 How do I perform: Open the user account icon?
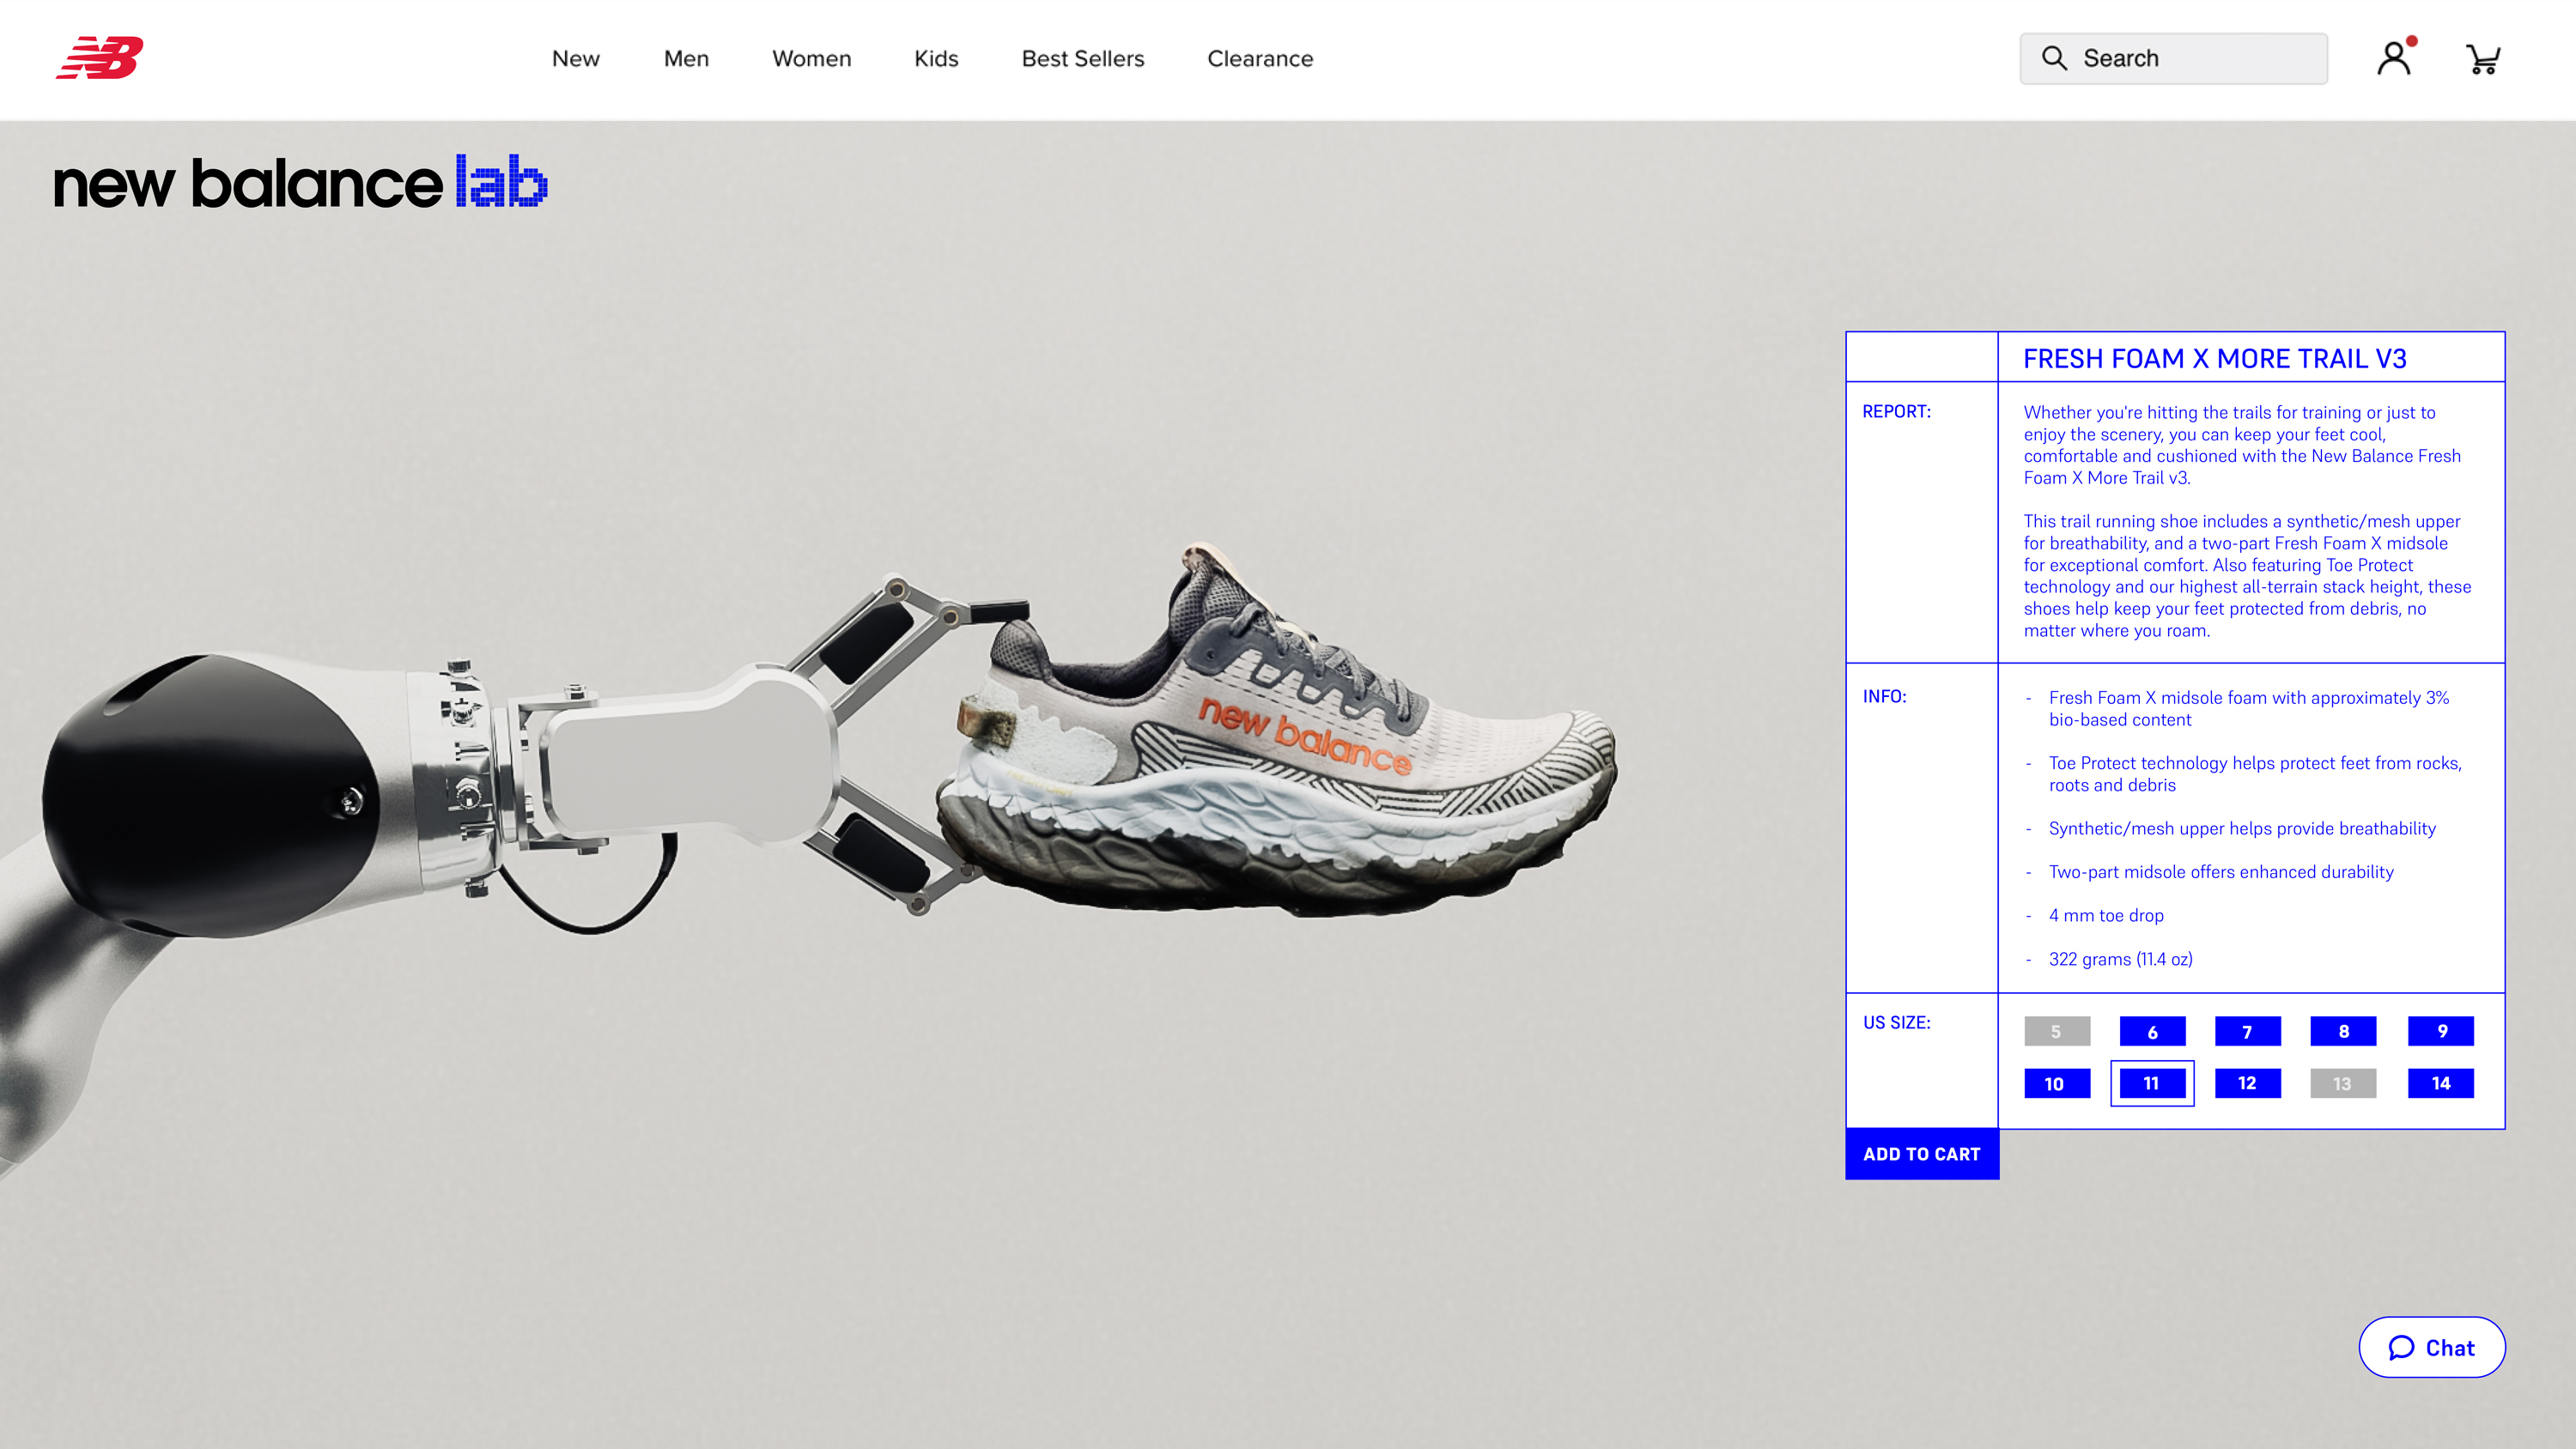[2394, 58]
